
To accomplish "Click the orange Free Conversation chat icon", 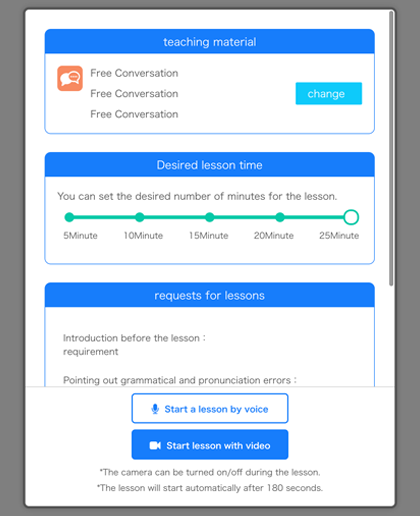I will (70, 78).
